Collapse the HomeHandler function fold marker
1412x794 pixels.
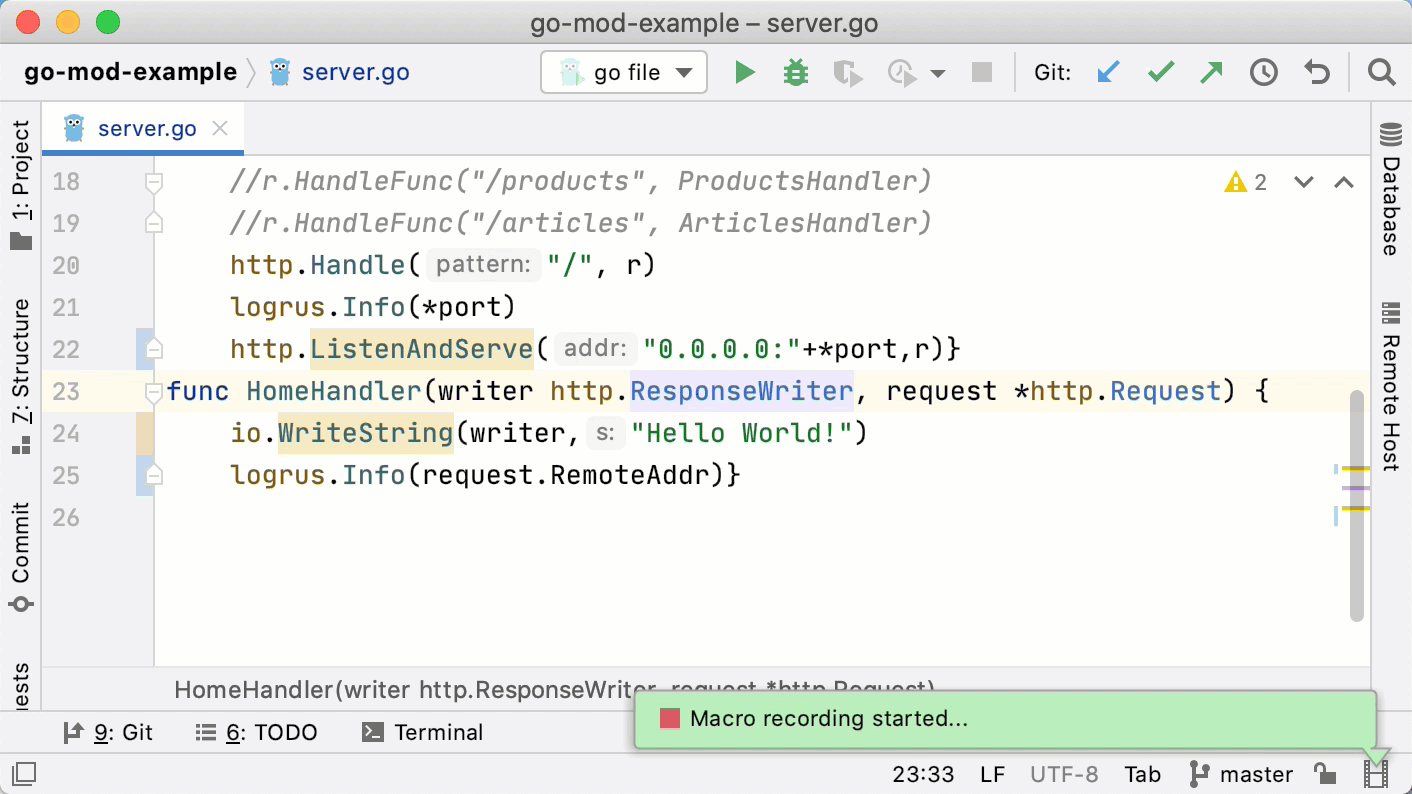click(x=153, y=391)
